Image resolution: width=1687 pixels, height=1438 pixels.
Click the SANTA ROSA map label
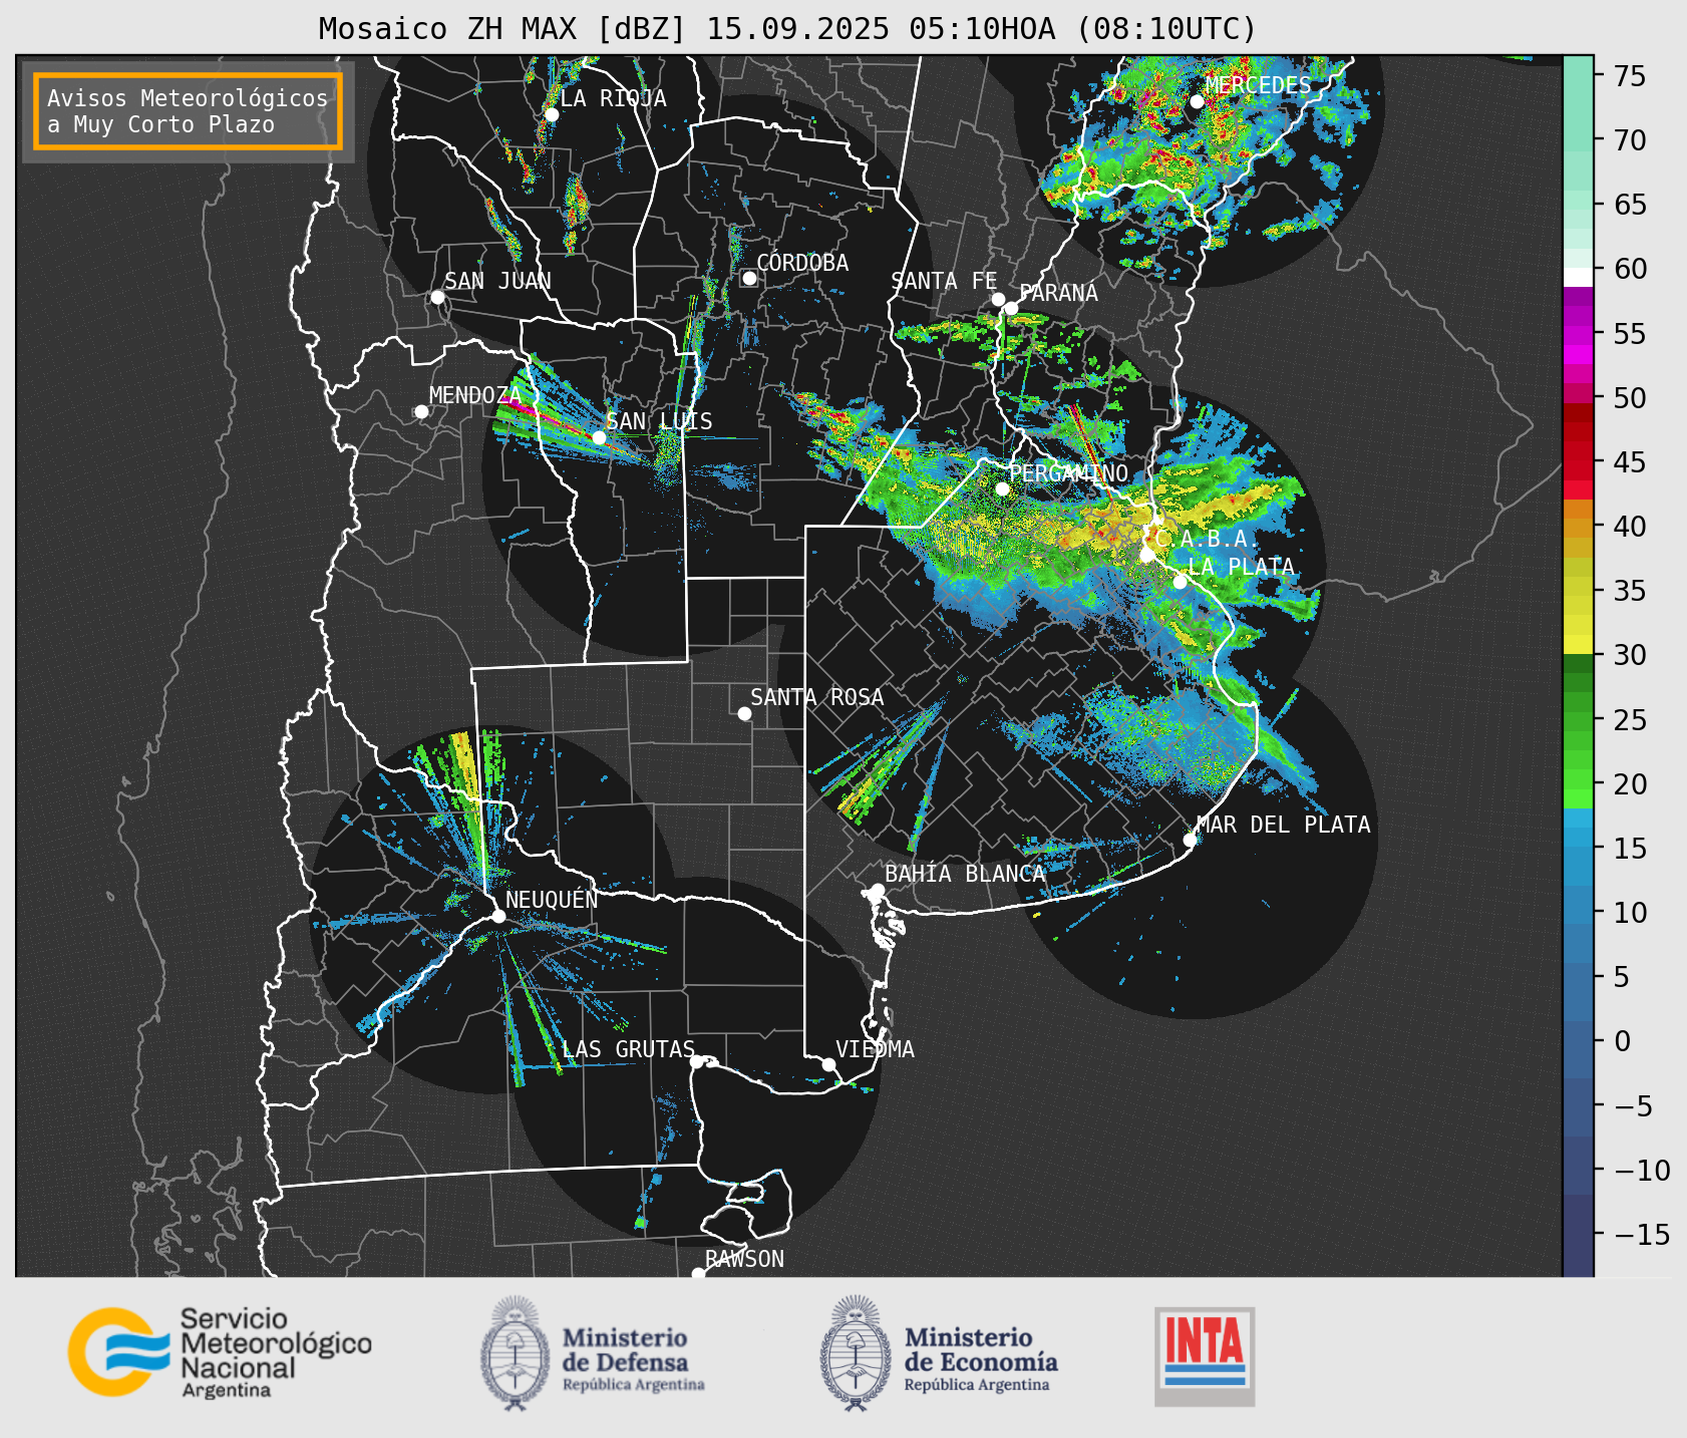pyautogui.click(x=817, y=697)
